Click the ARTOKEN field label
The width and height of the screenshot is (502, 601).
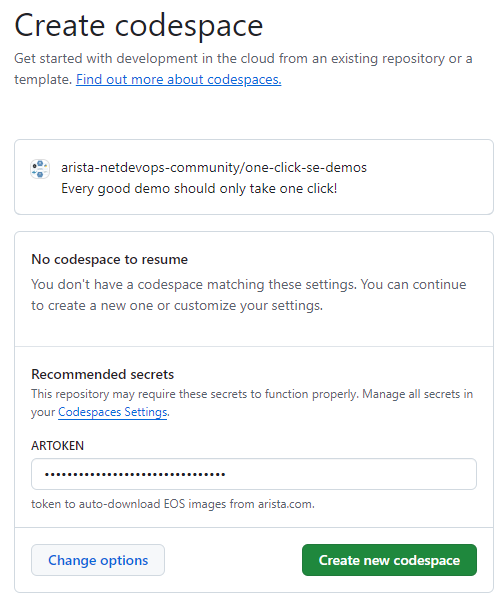(57, 445)
